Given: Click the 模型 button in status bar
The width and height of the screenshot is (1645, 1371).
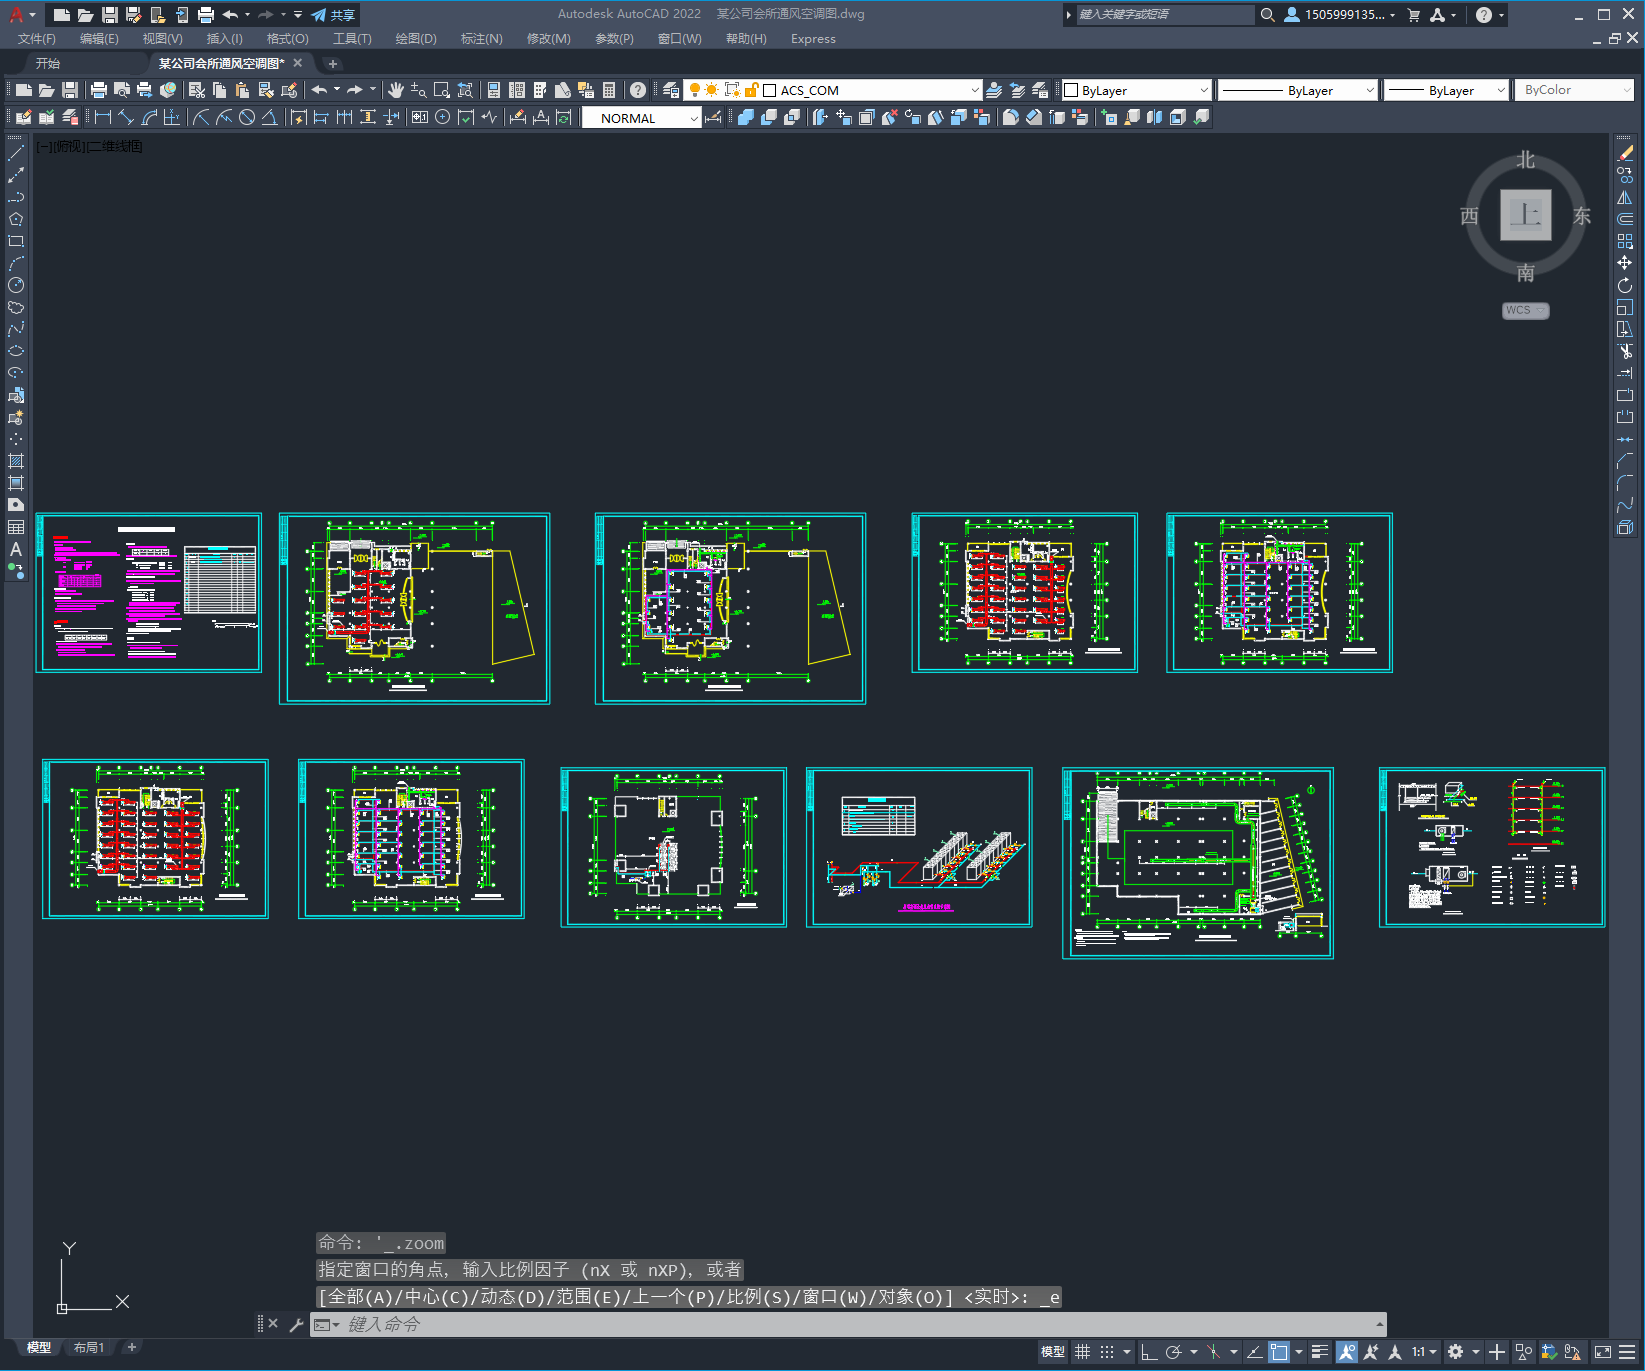Looking at the screenshot, I should (x=1053, y=1352).
